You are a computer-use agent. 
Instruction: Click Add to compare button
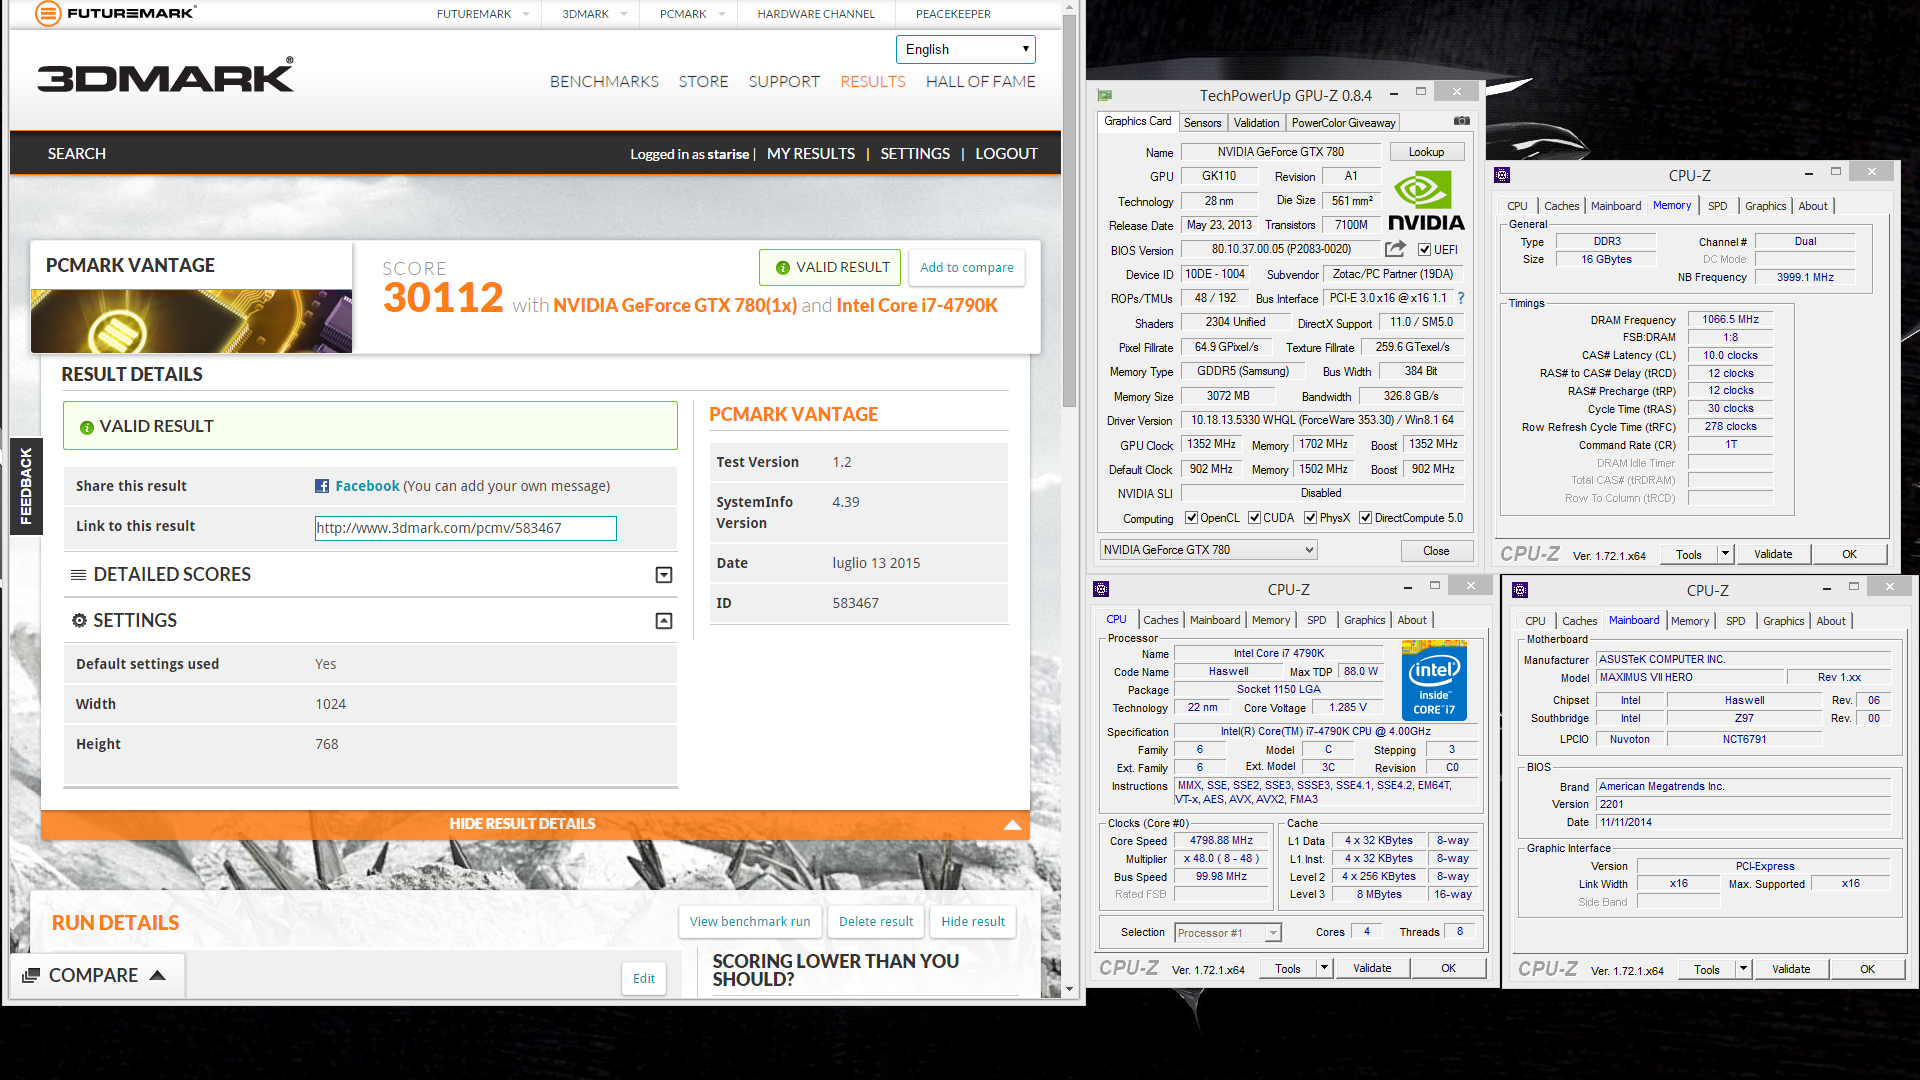[966, 268]
